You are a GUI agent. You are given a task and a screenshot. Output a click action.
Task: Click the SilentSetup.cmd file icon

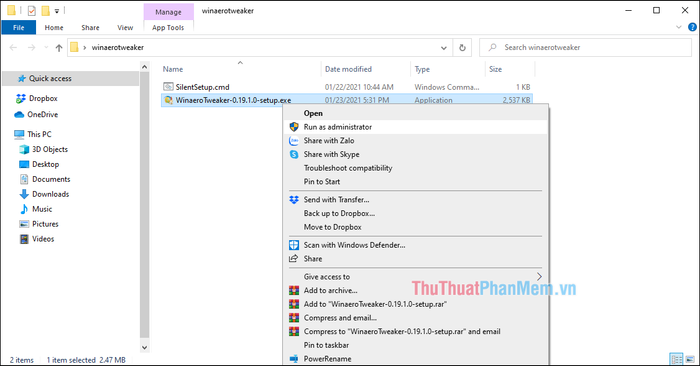(168, 87)
